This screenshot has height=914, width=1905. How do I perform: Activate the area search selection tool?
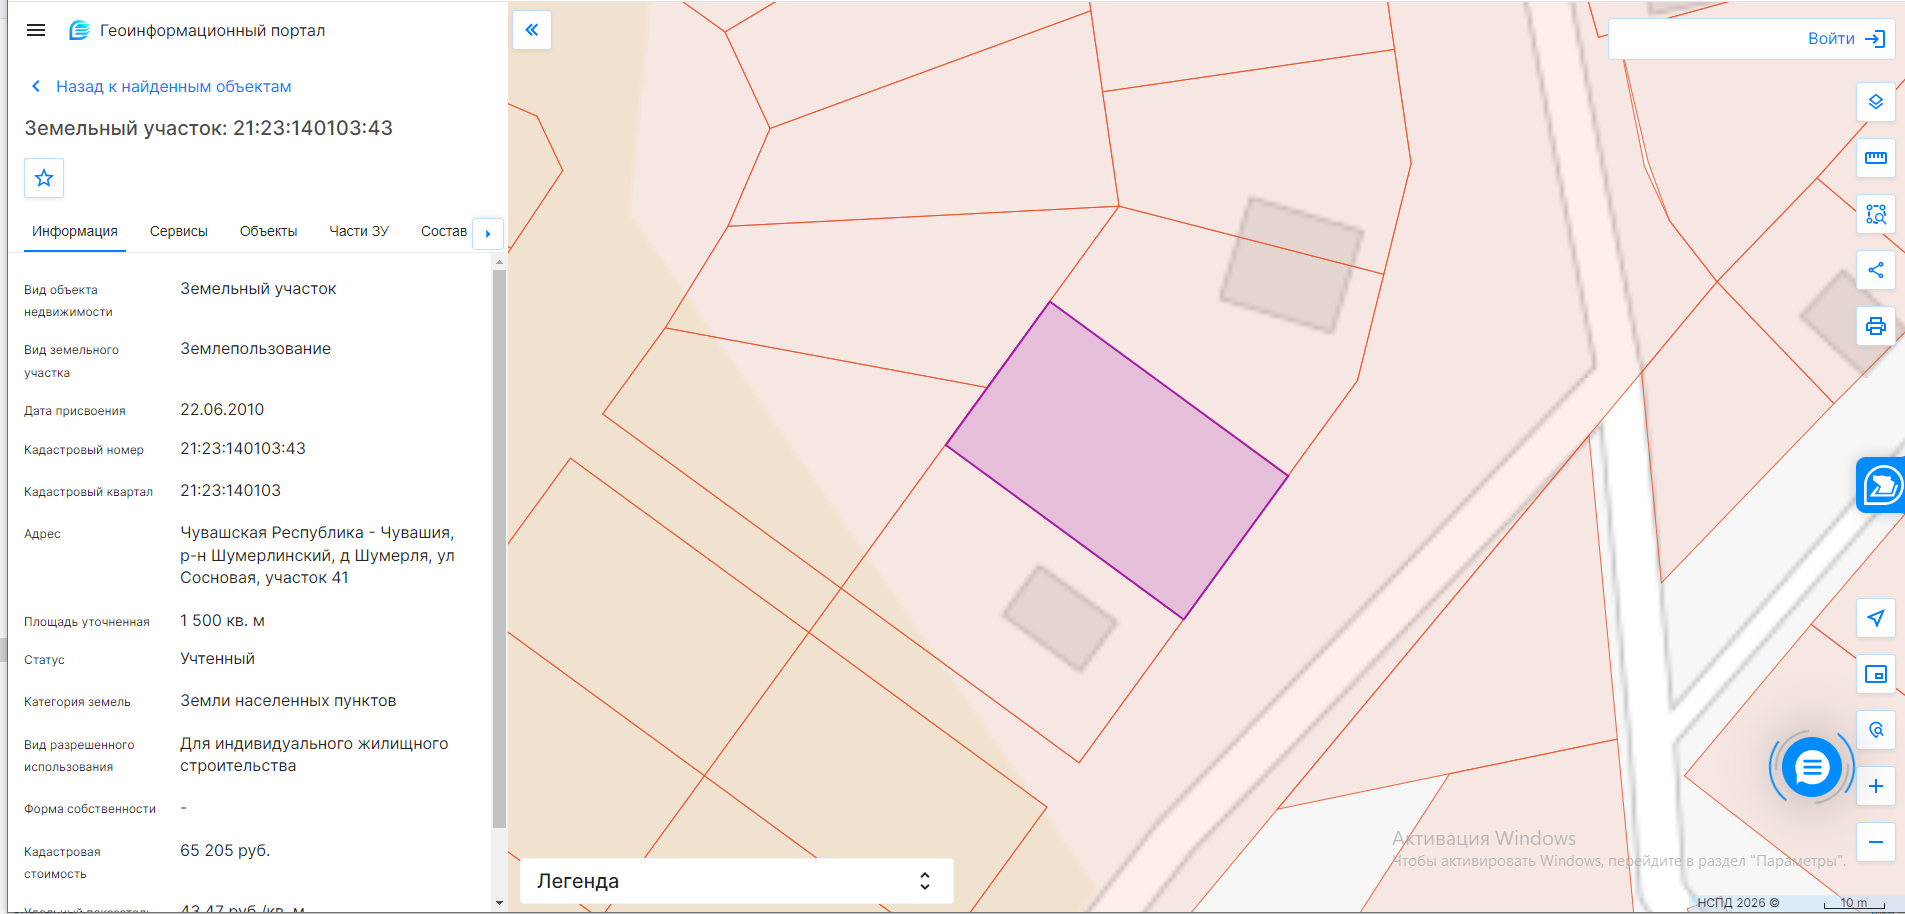[x=1876, y=214]
